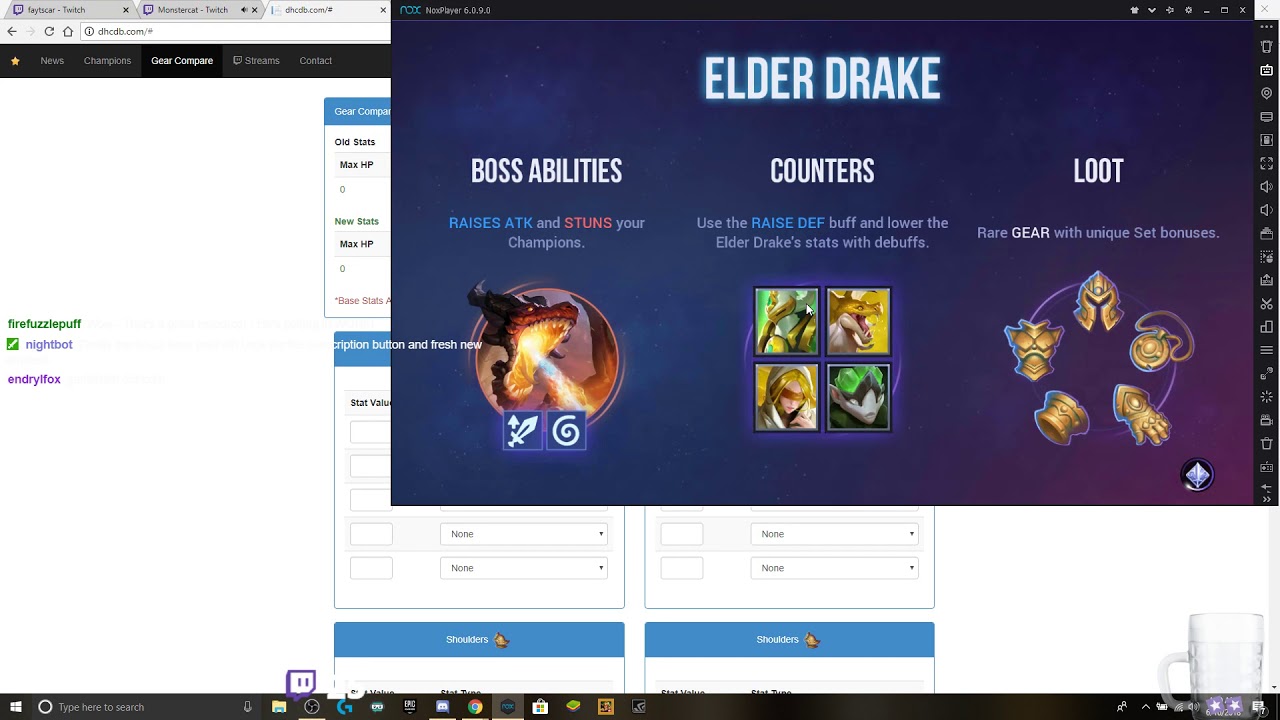Select the blonde hooded counter champion portrait
The width and height of the screenshot is (1280, 720).
click(x=786, y=397)
